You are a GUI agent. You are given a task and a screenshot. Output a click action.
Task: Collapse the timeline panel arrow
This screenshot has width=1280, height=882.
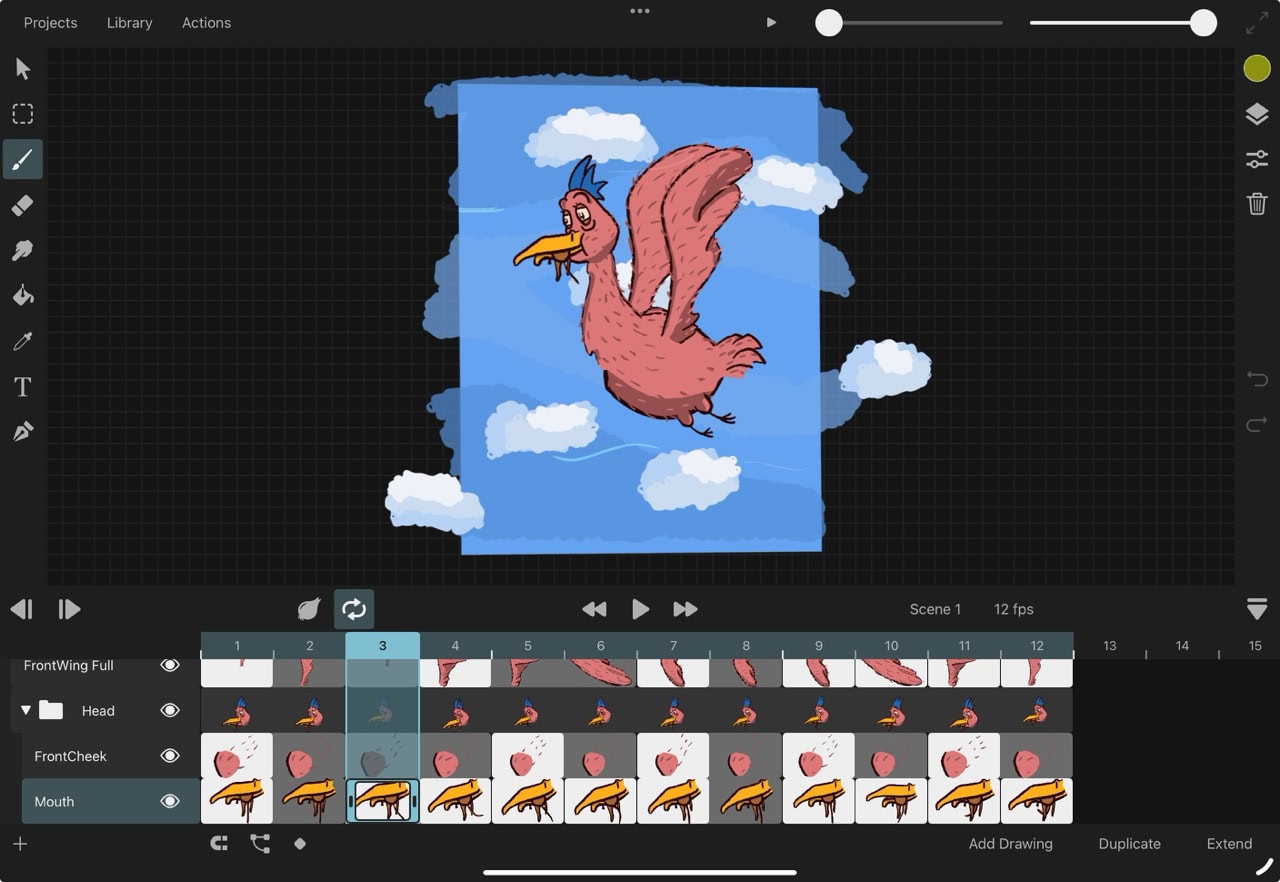pos(1257,609)
